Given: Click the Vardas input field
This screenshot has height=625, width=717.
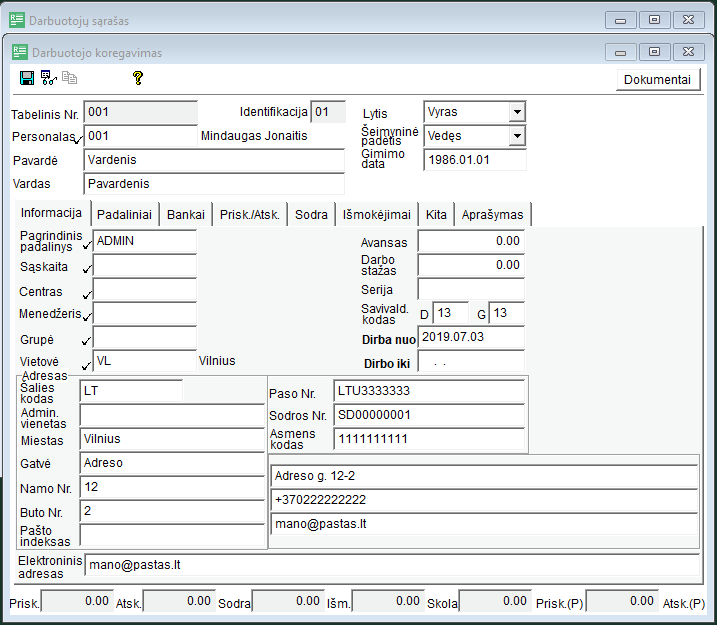Looking at the screenshot, I should 214,184.
